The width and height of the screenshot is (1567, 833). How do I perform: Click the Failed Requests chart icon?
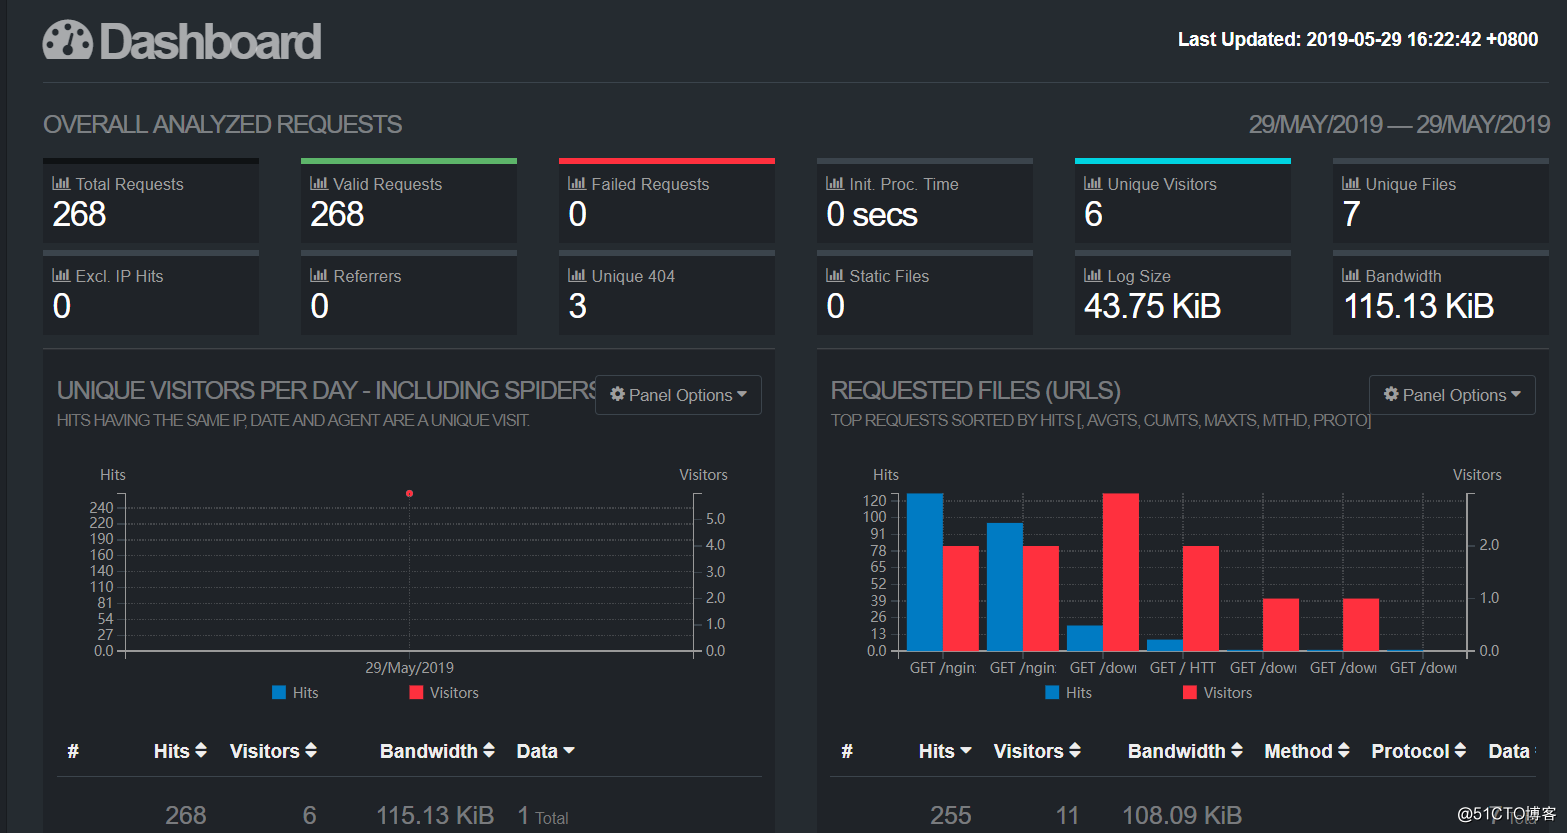pos(577,184)
